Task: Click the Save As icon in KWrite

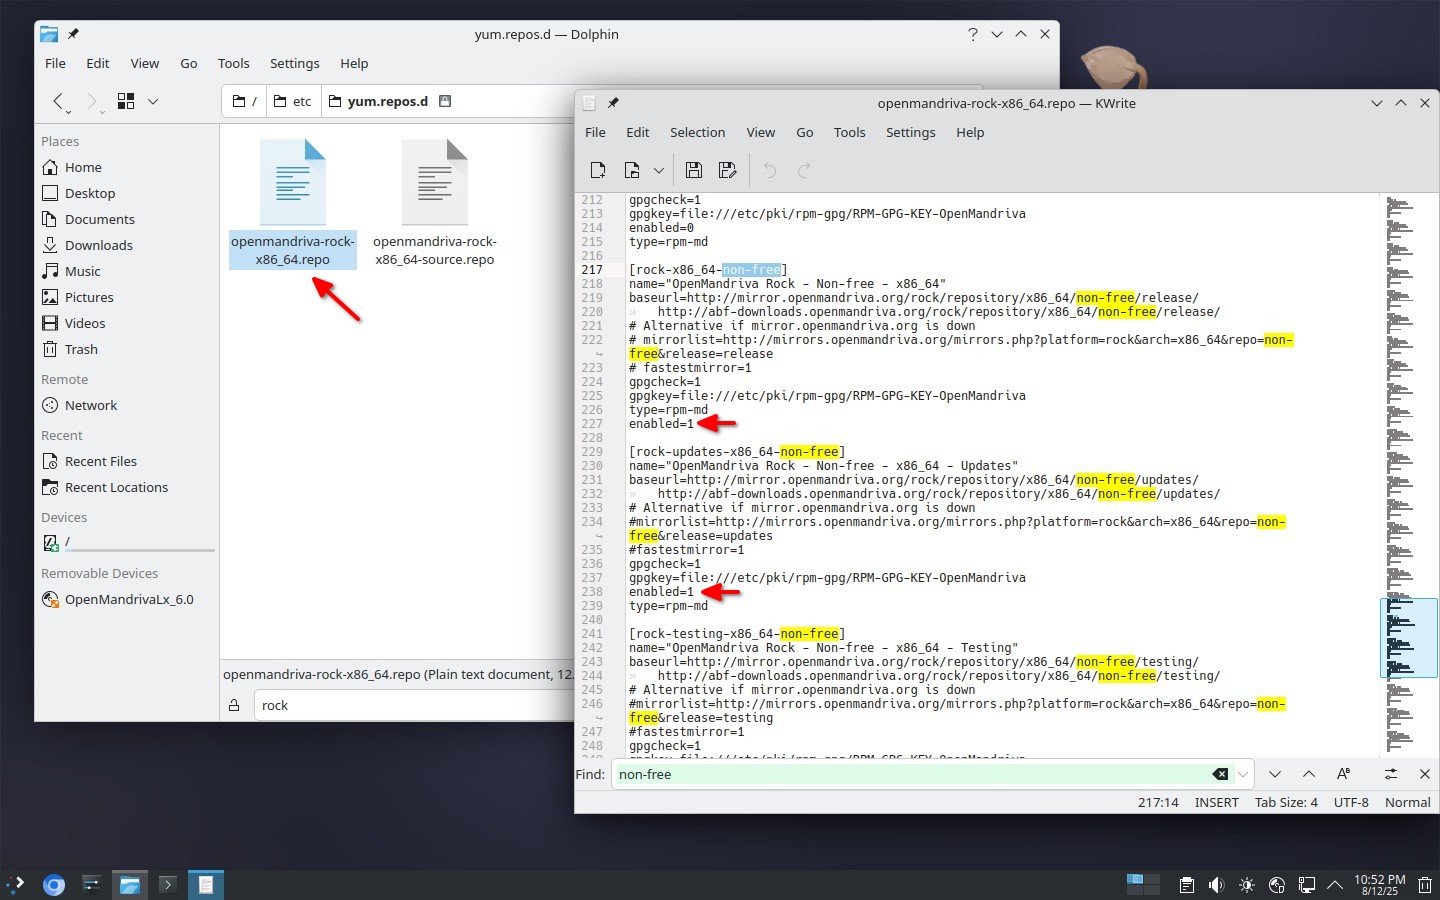Action: (x=728, y=170)
